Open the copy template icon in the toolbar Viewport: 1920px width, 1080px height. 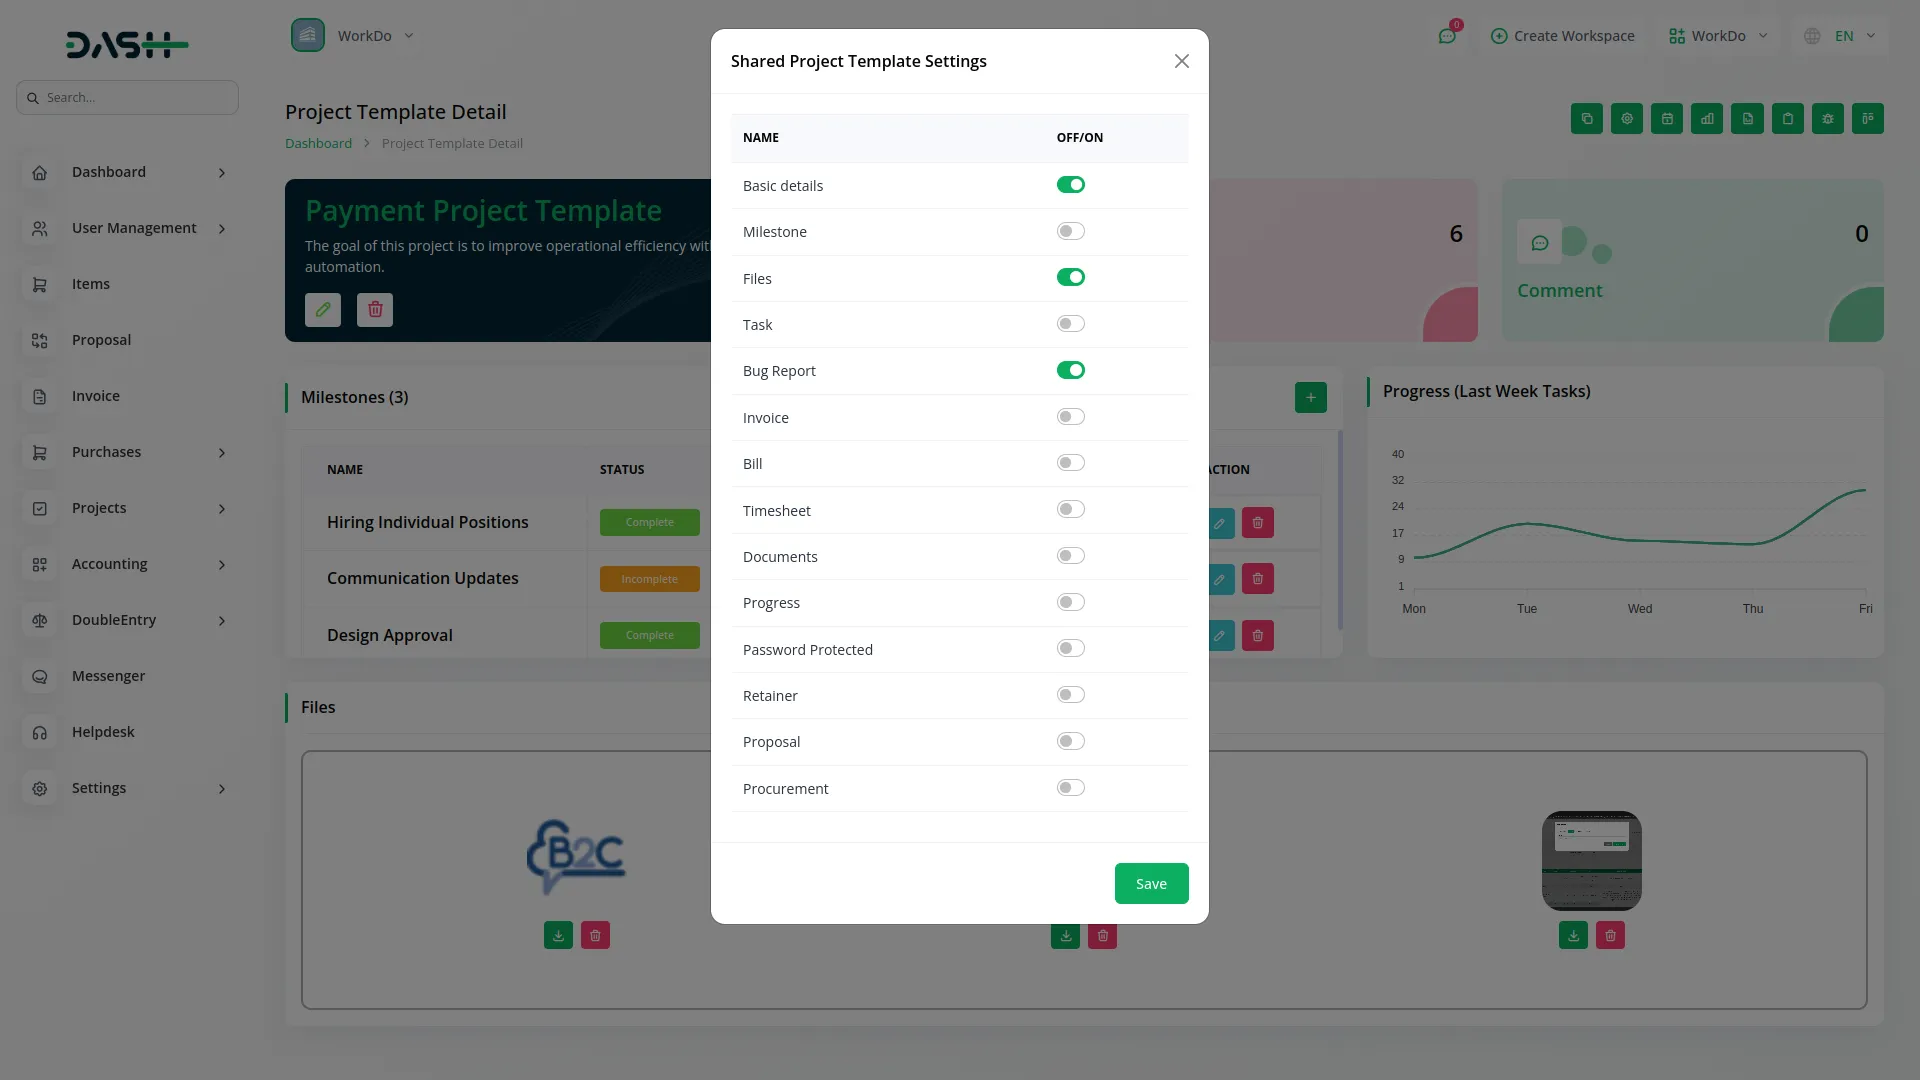[x=1586, y=118]
